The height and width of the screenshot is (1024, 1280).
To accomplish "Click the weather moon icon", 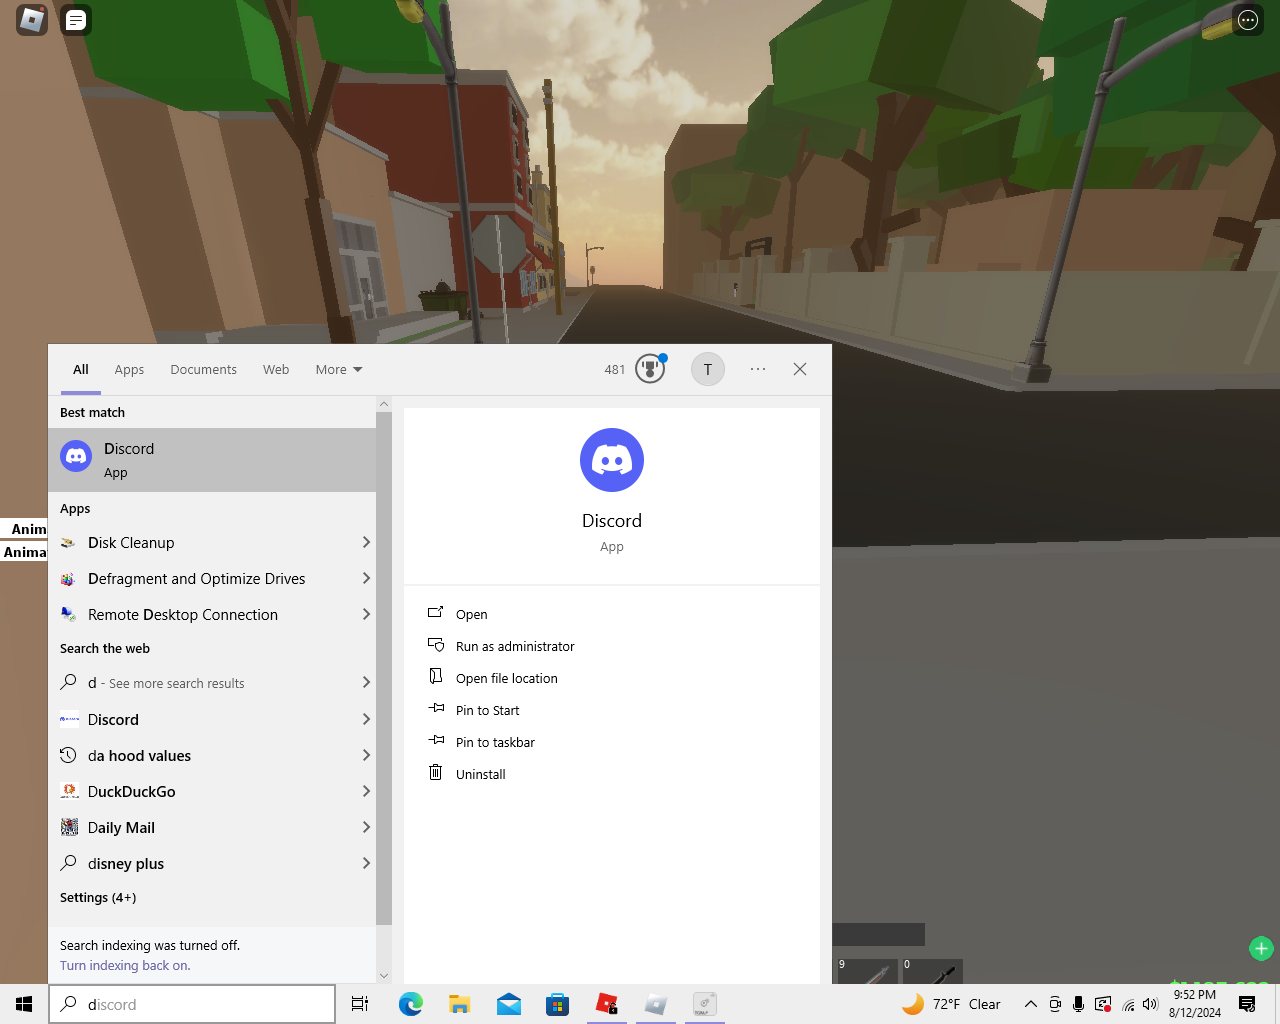I will [x=913, y=1004].
